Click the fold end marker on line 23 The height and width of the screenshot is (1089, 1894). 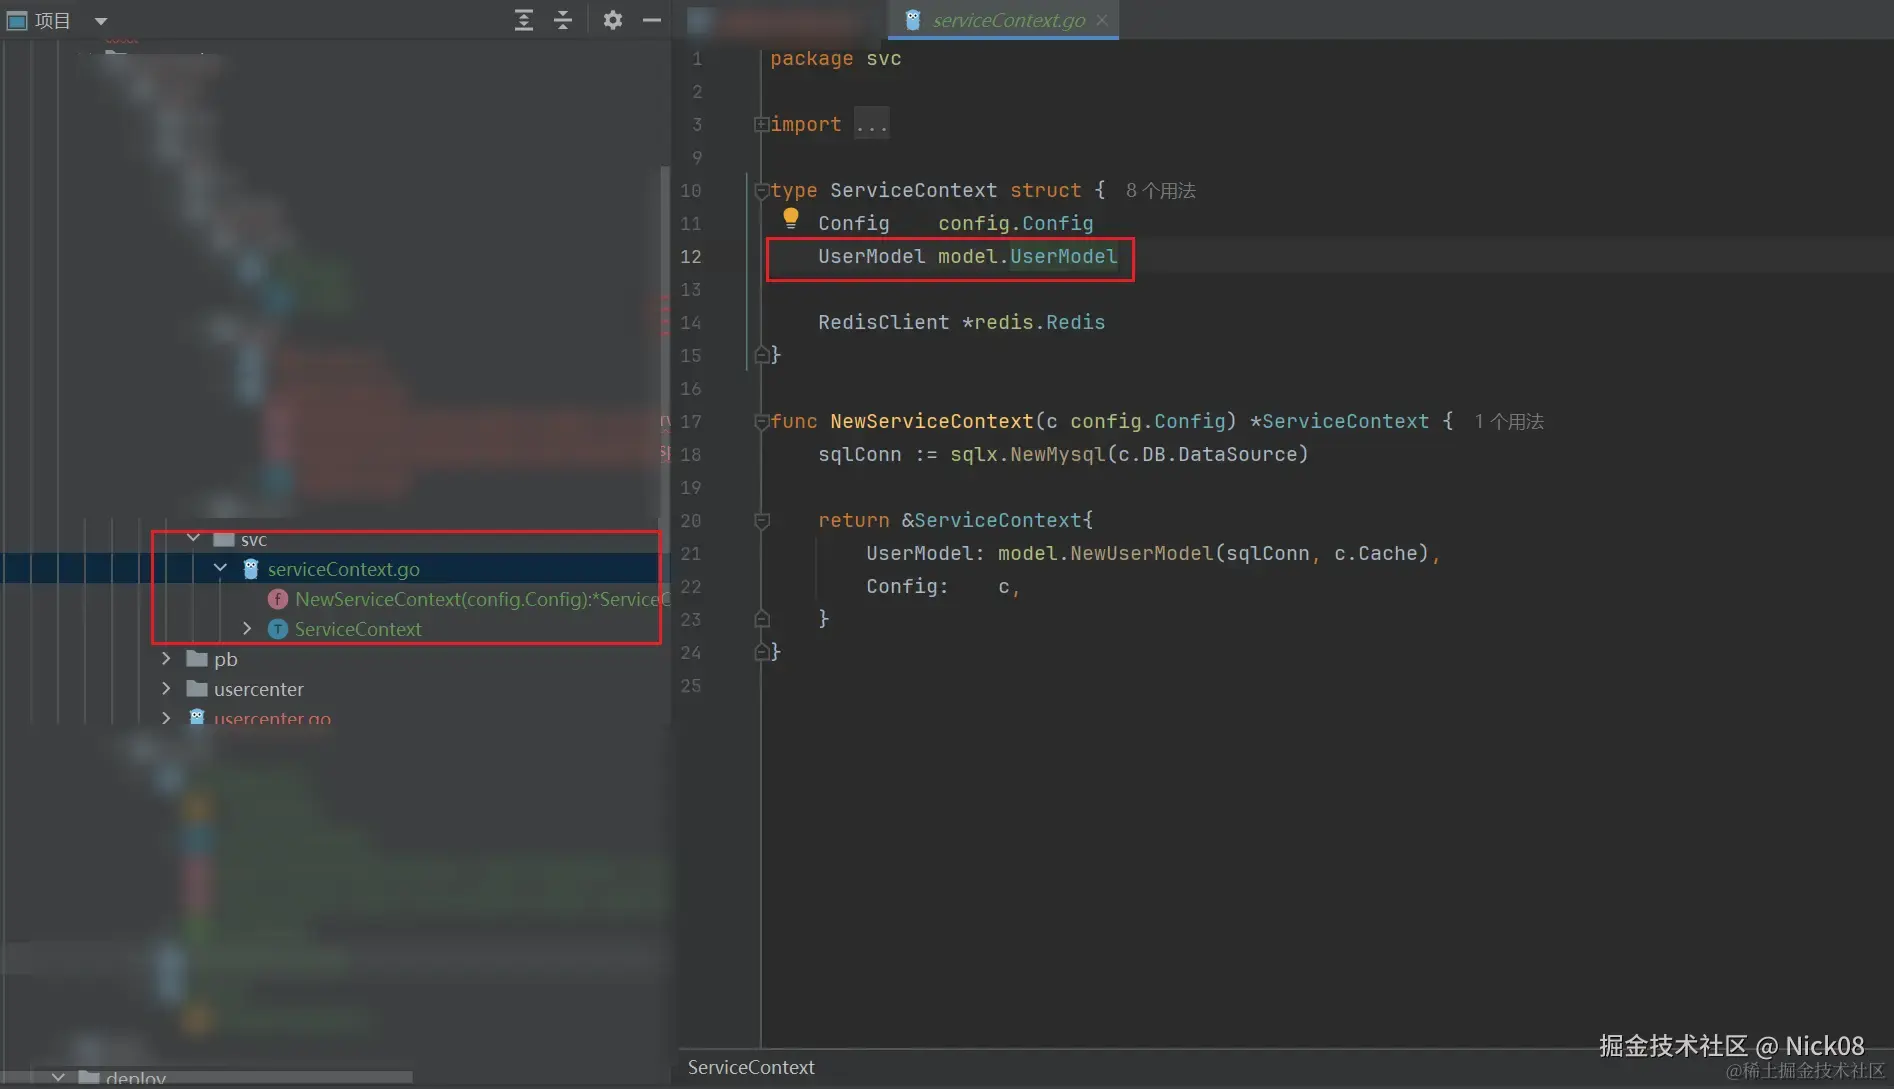pos(761,619)
